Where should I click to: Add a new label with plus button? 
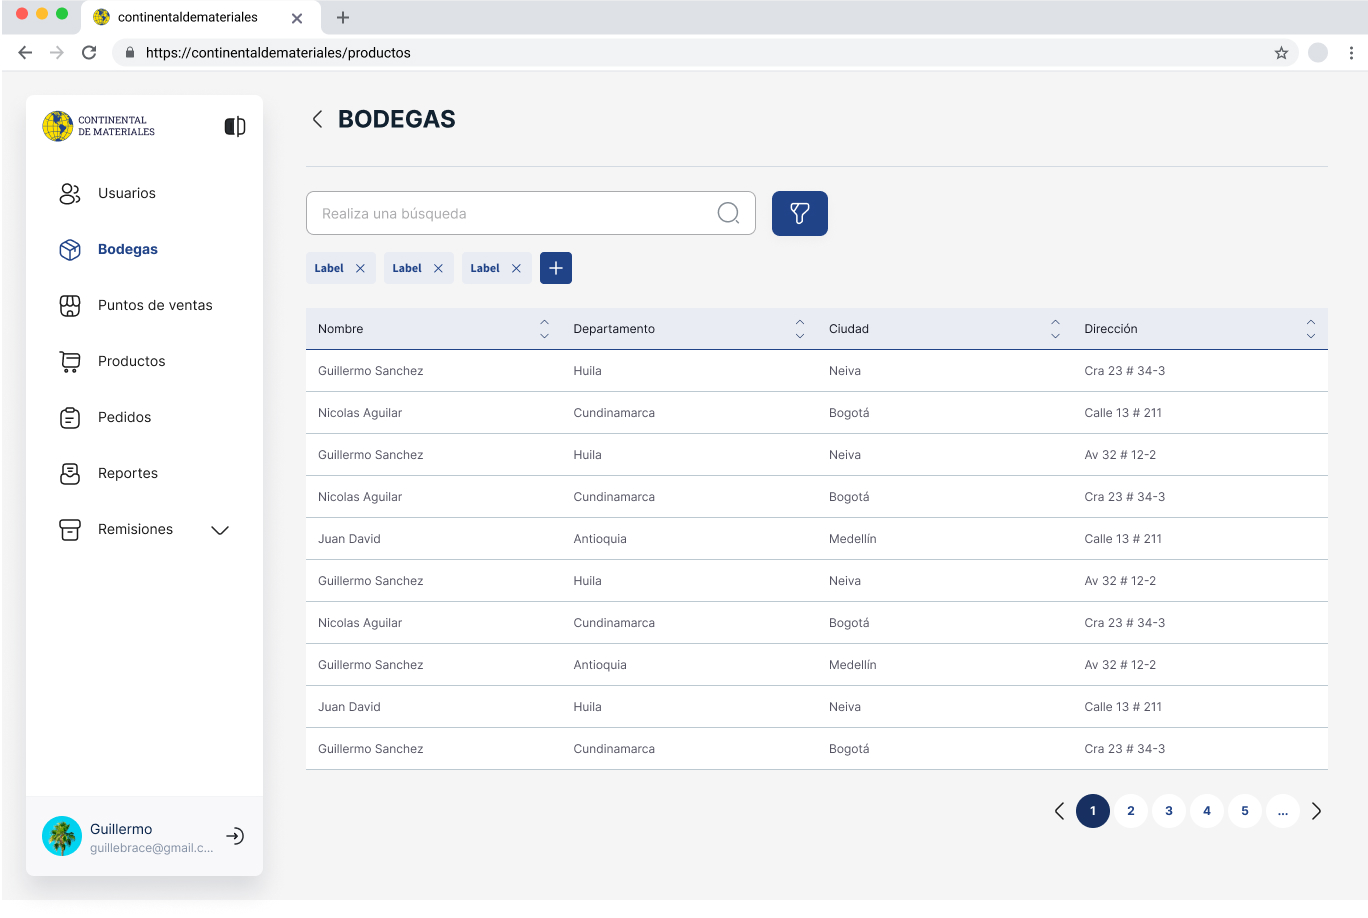pyautogui.click(x=556, y=268)
